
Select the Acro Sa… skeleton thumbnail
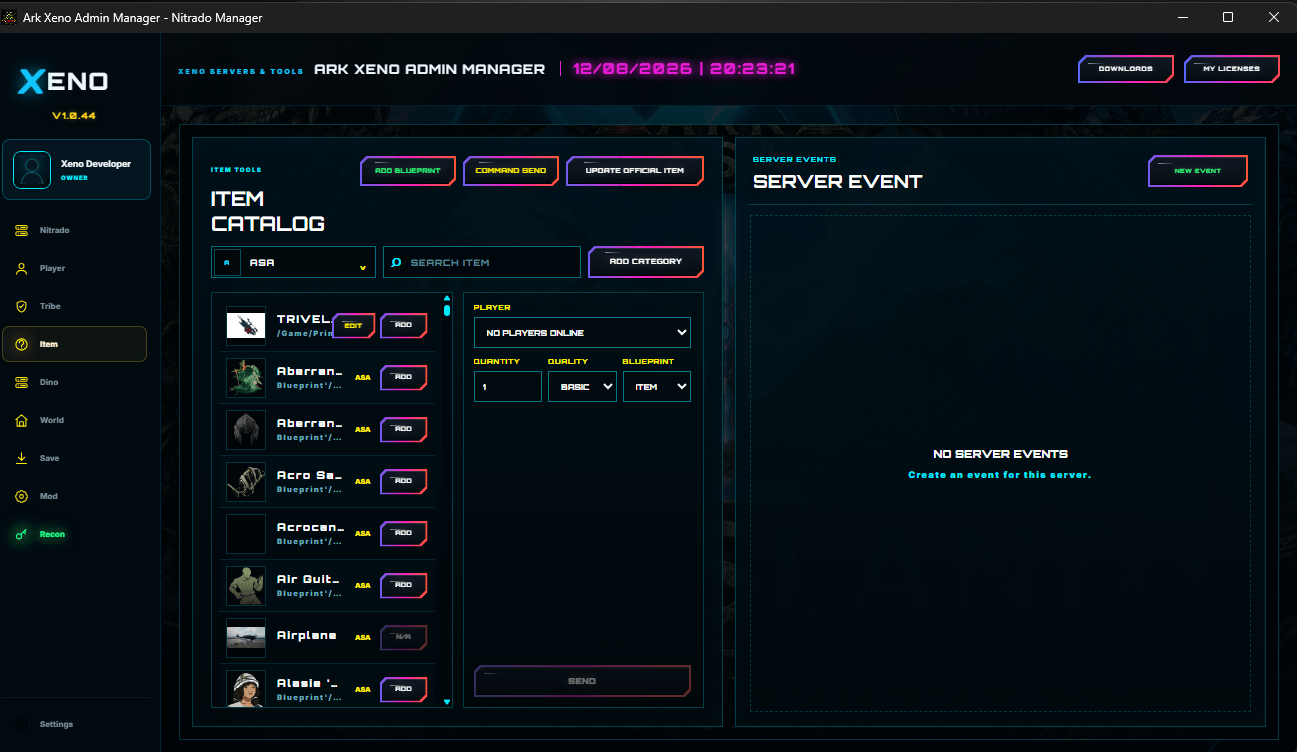tap(246, 481)
